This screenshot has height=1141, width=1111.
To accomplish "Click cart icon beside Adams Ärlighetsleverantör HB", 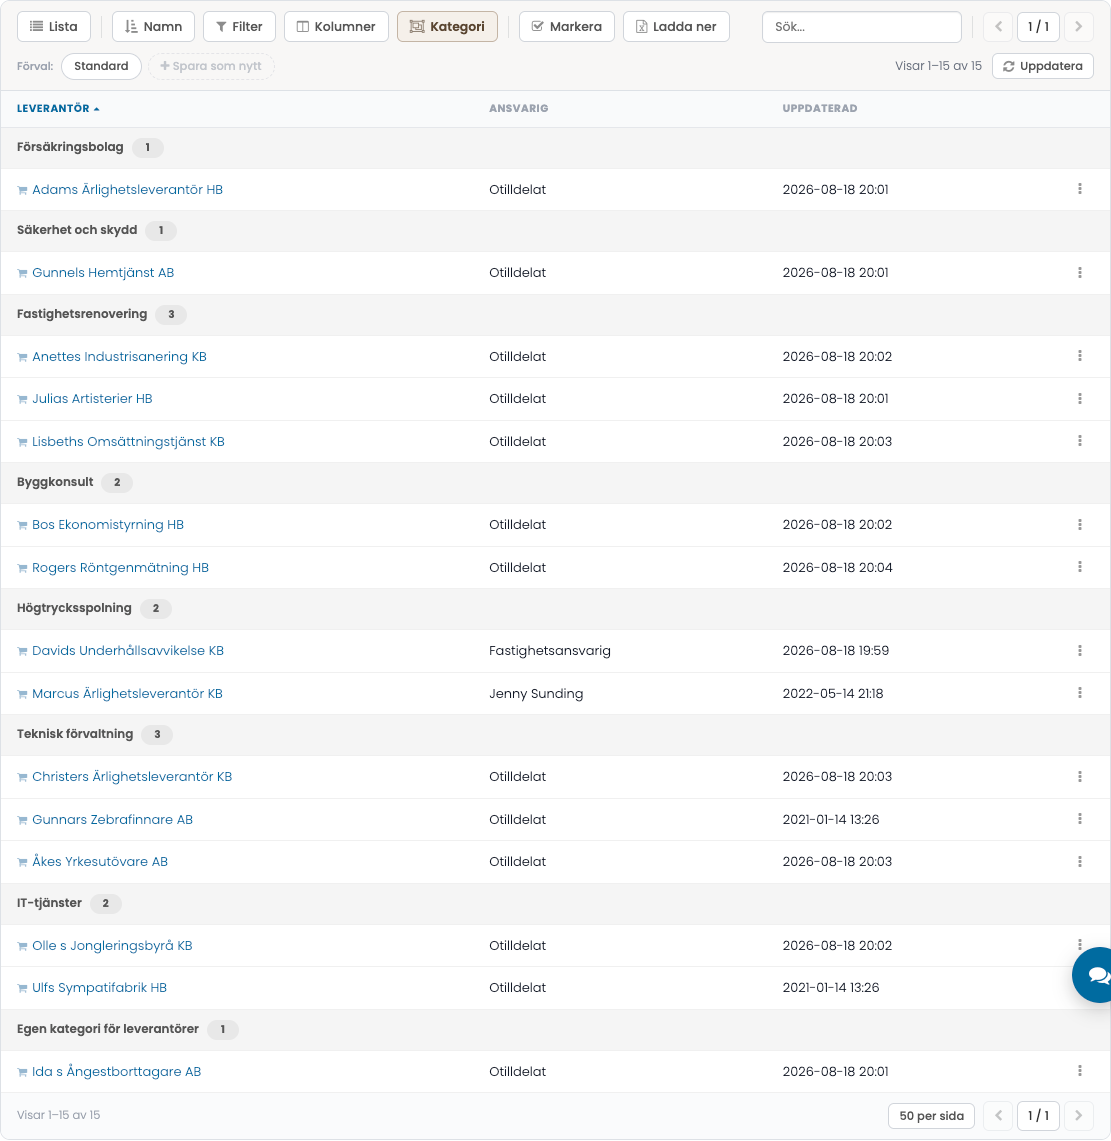I will pyautogui.click(x=23, y=191).
